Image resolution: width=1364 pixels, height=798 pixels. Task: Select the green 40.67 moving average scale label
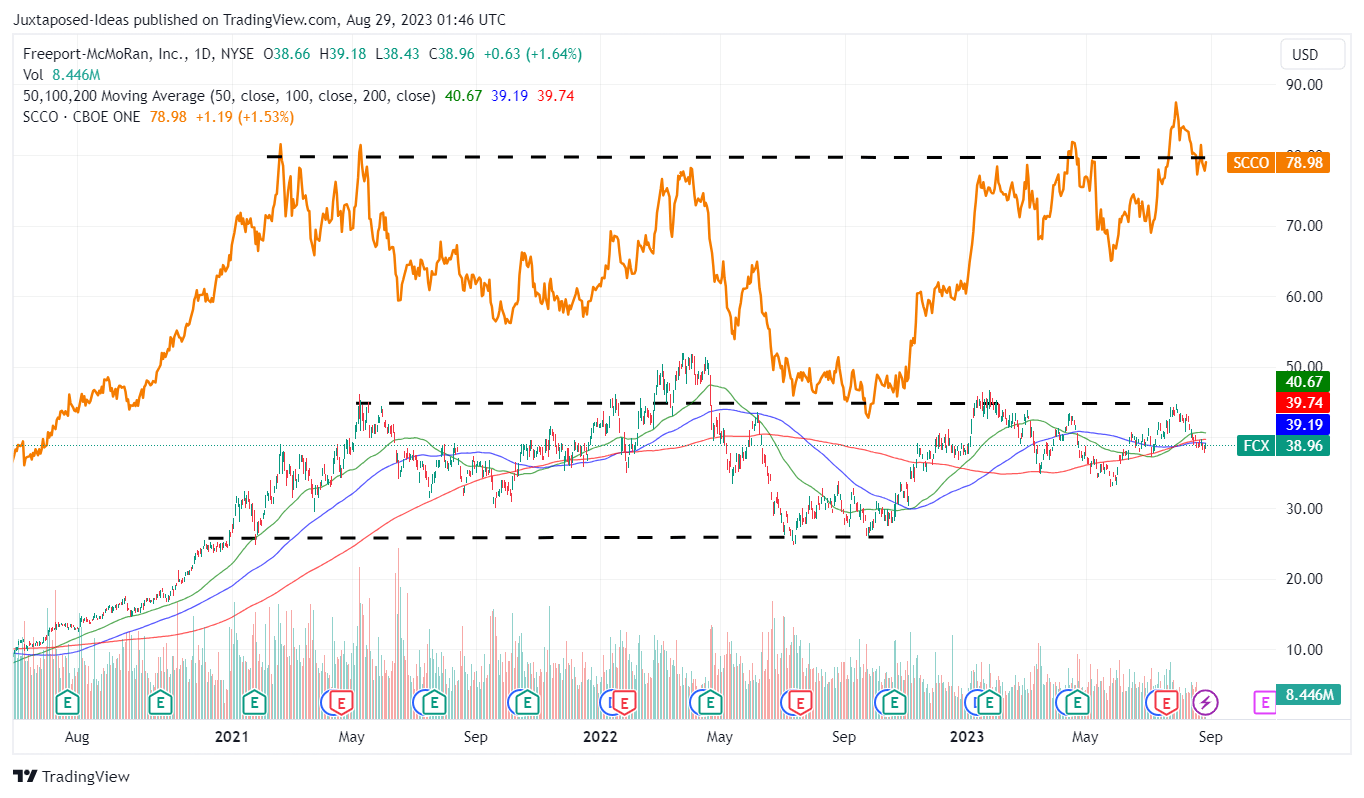point(1302,381)
